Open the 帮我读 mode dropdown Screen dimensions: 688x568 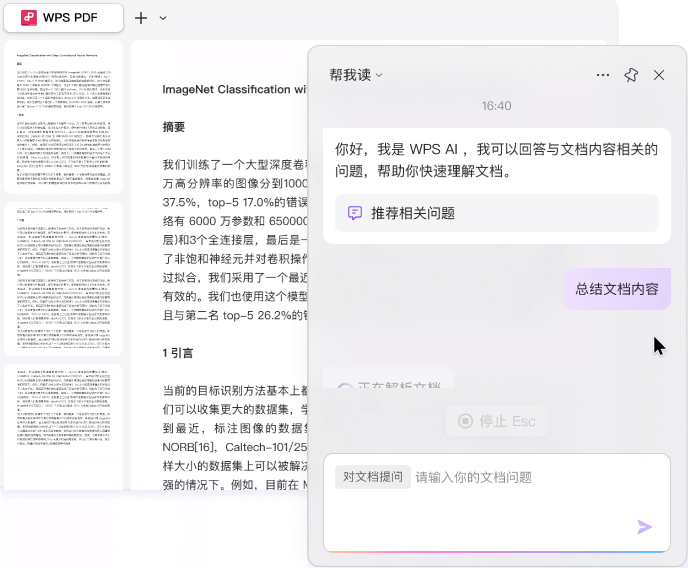(x=356, y=75)
